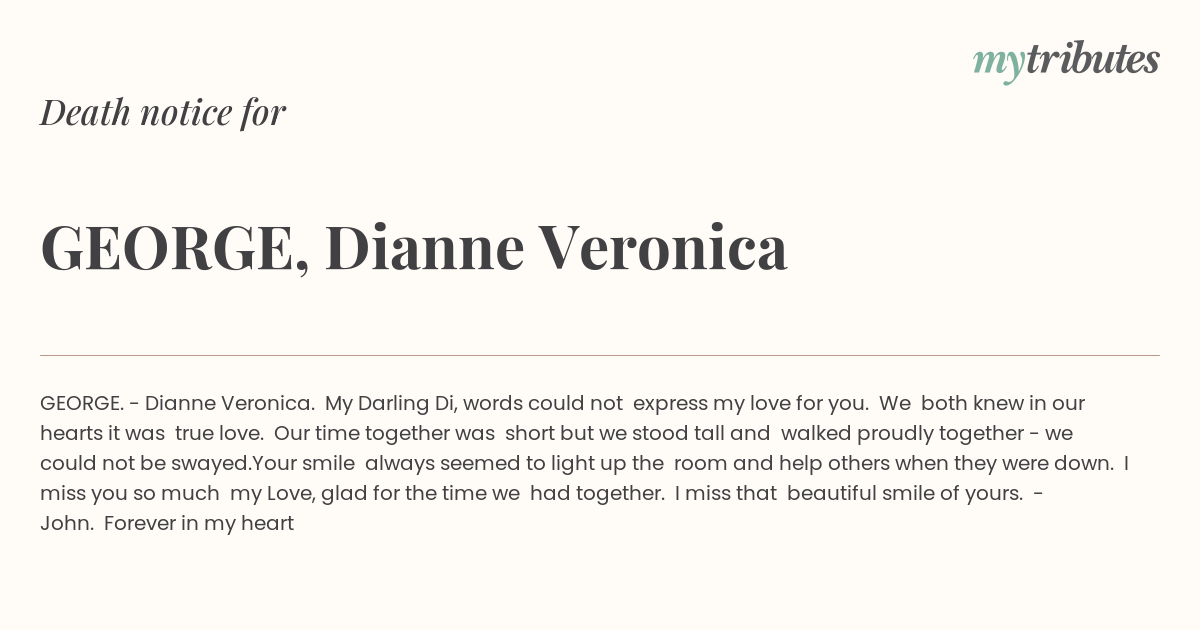Click "miss you so much" text
The width and height of the screenshot is (1200, 630).
[129, 494]
